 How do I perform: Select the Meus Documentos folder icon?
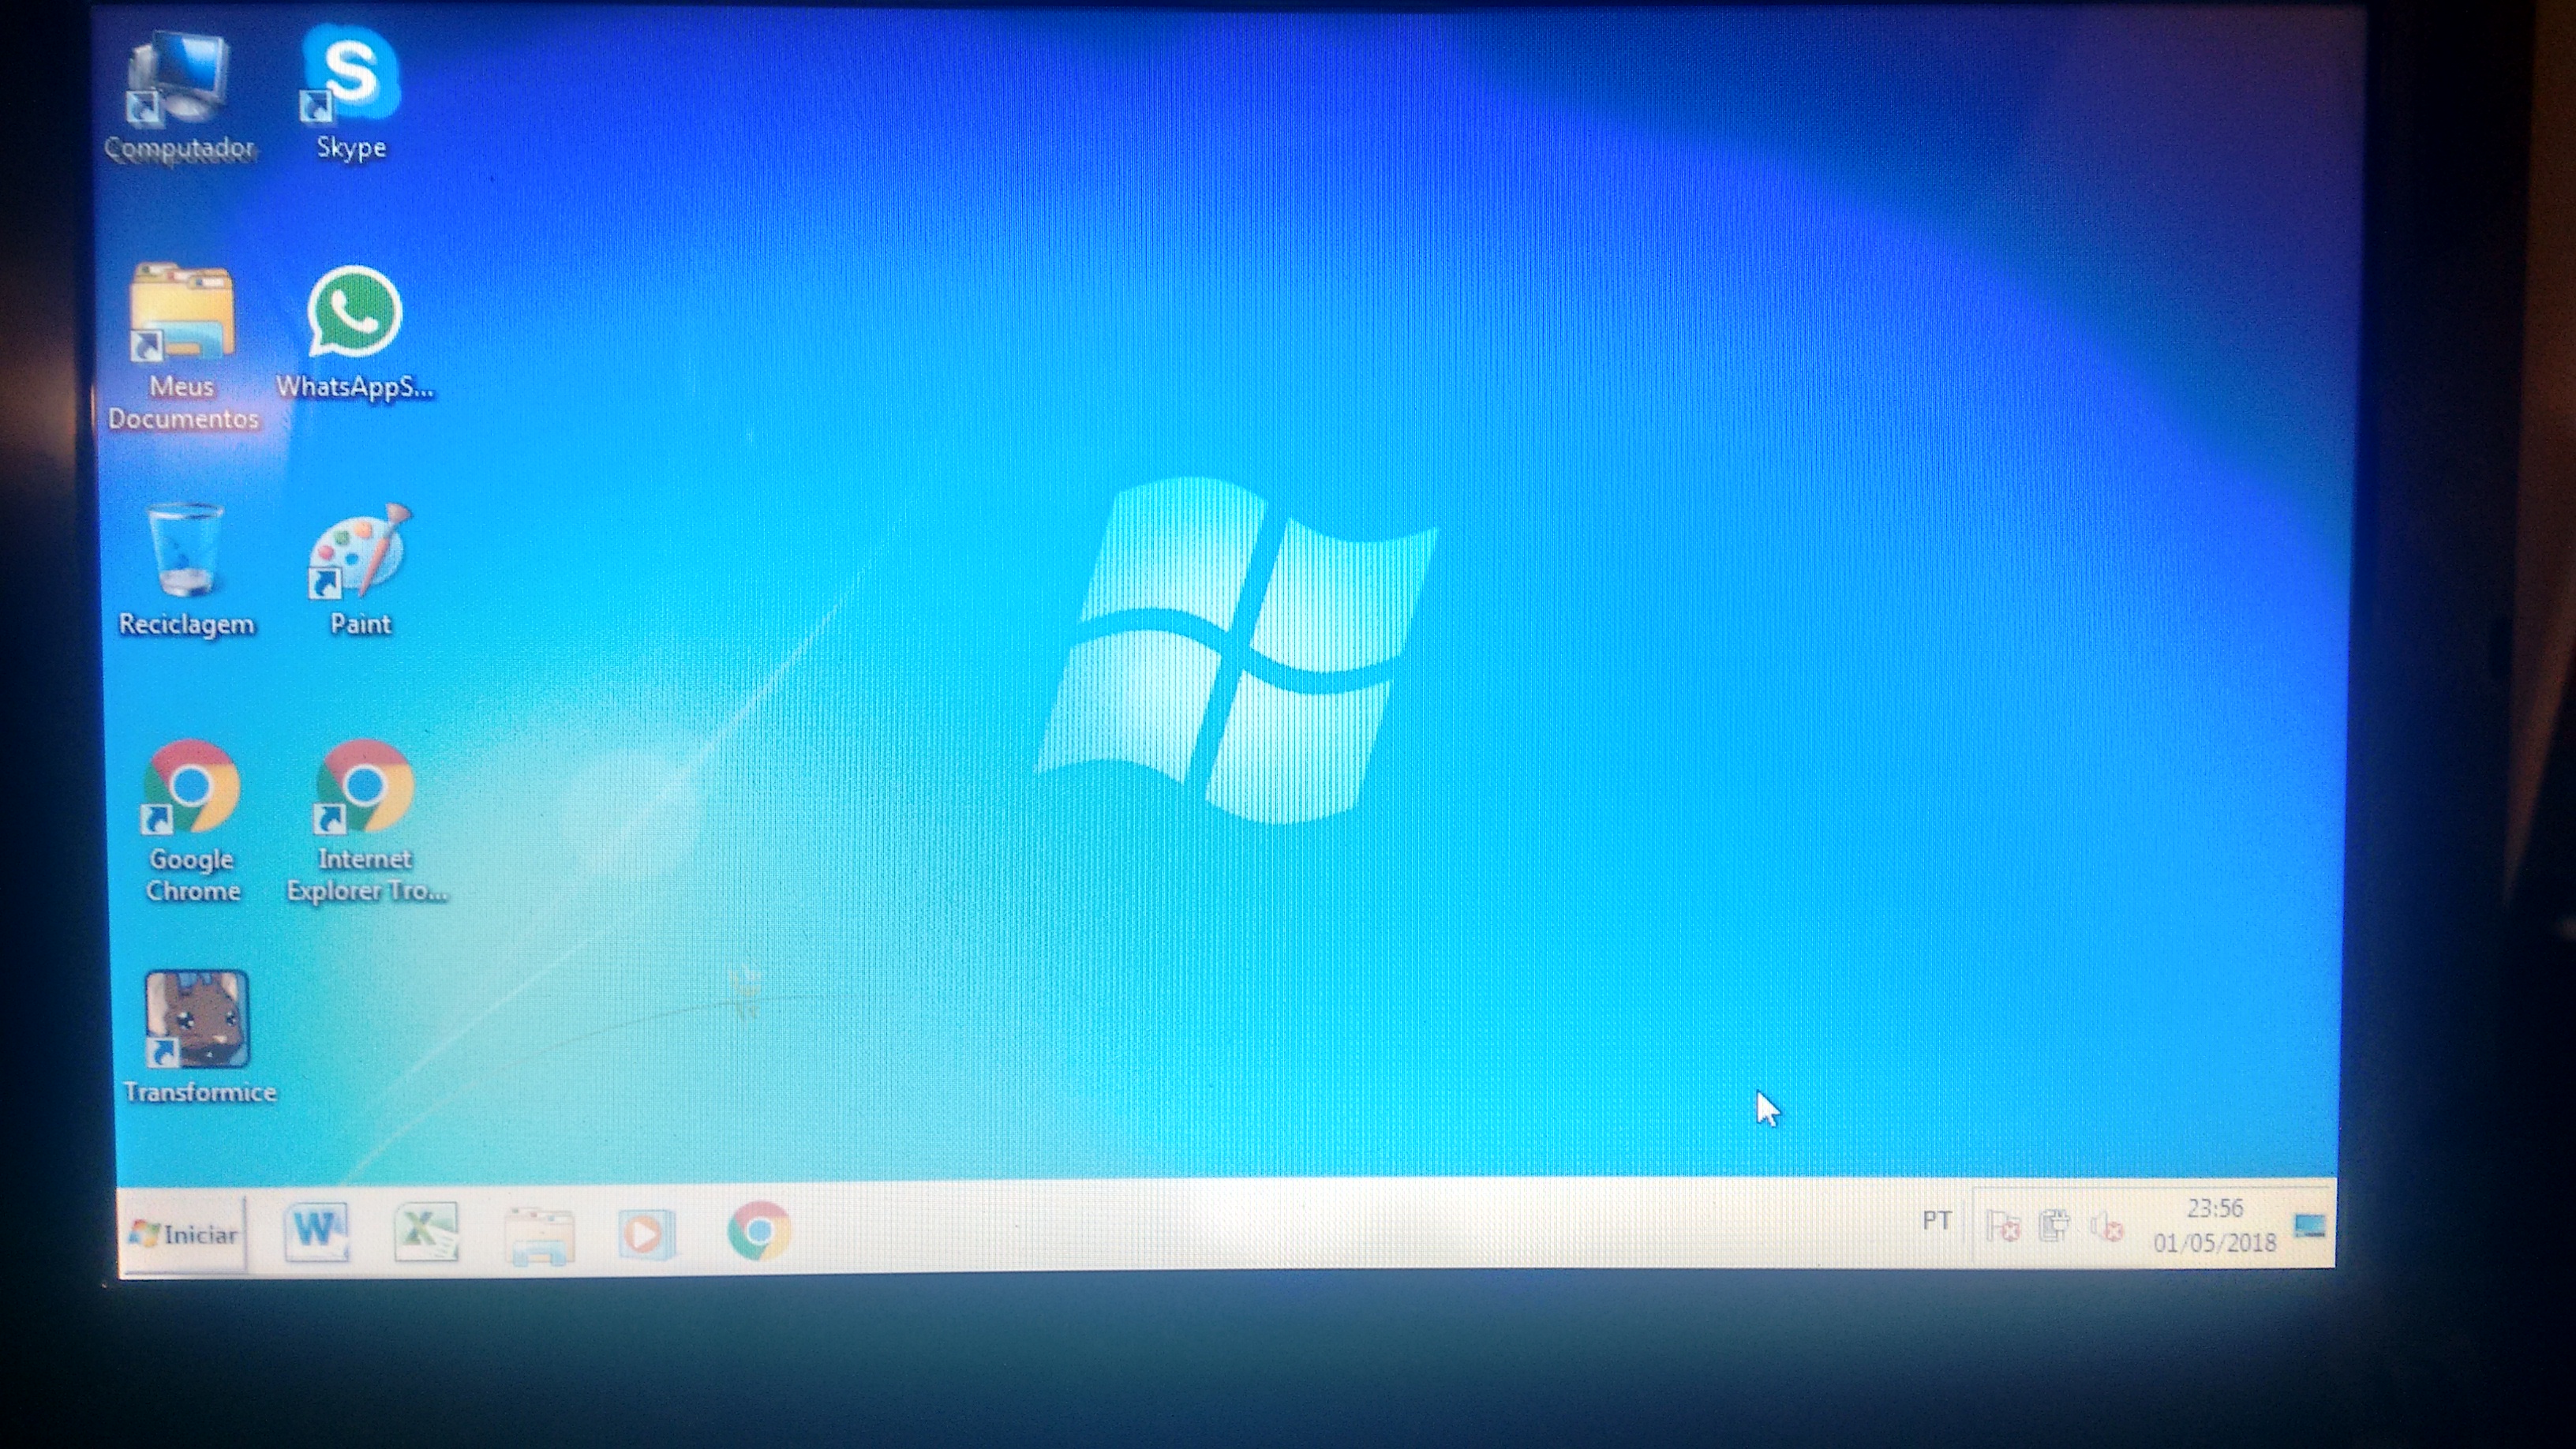point(183,346)
